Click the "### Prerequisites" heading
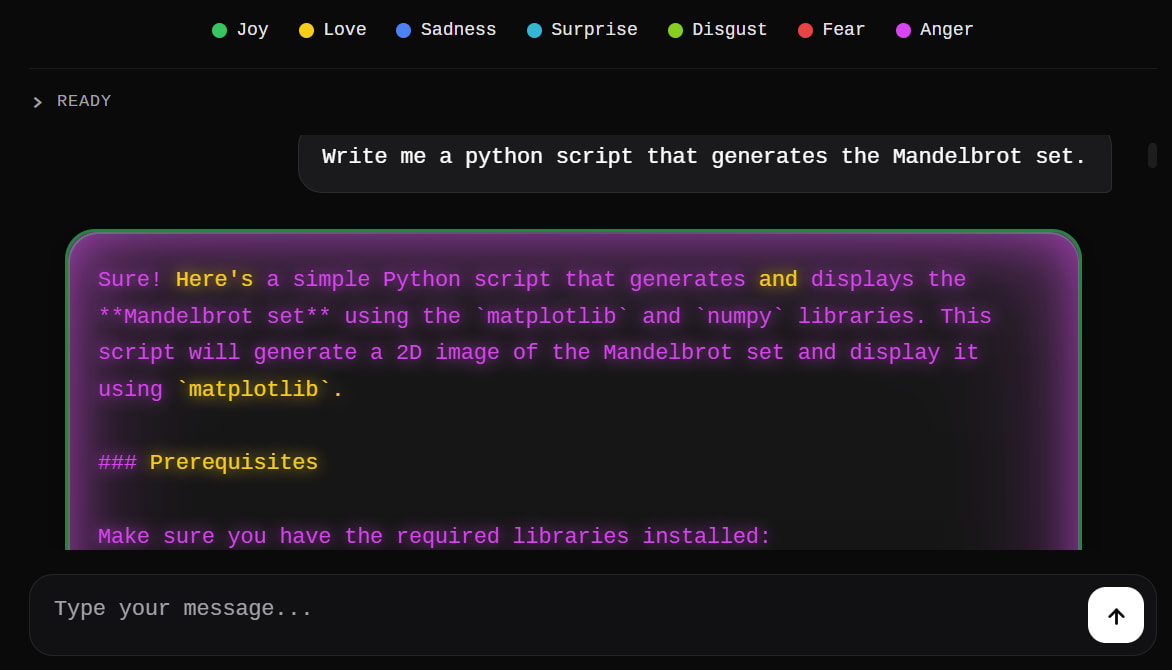 click(x=208, y=463)
